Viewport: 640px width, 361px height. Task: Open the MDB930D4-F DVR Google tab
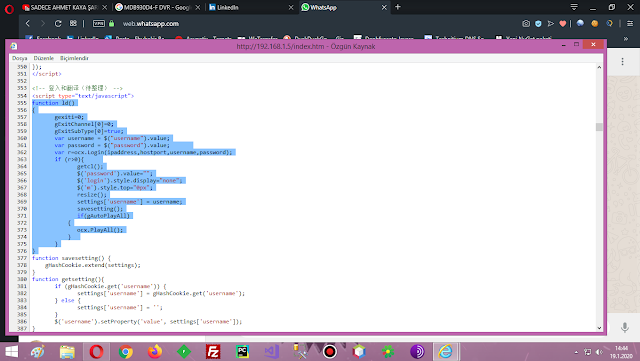157,7
